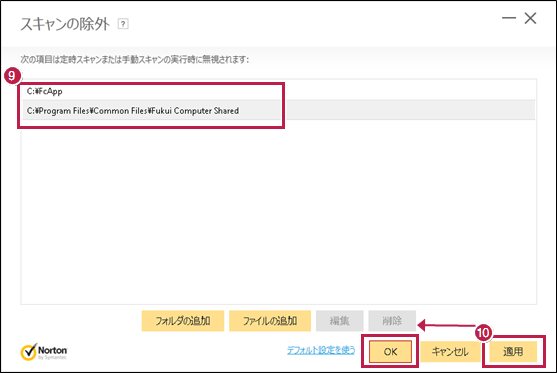Screen dimensions: 557x373
Task: Open the help question mark icon
Action: pos(123,24)
